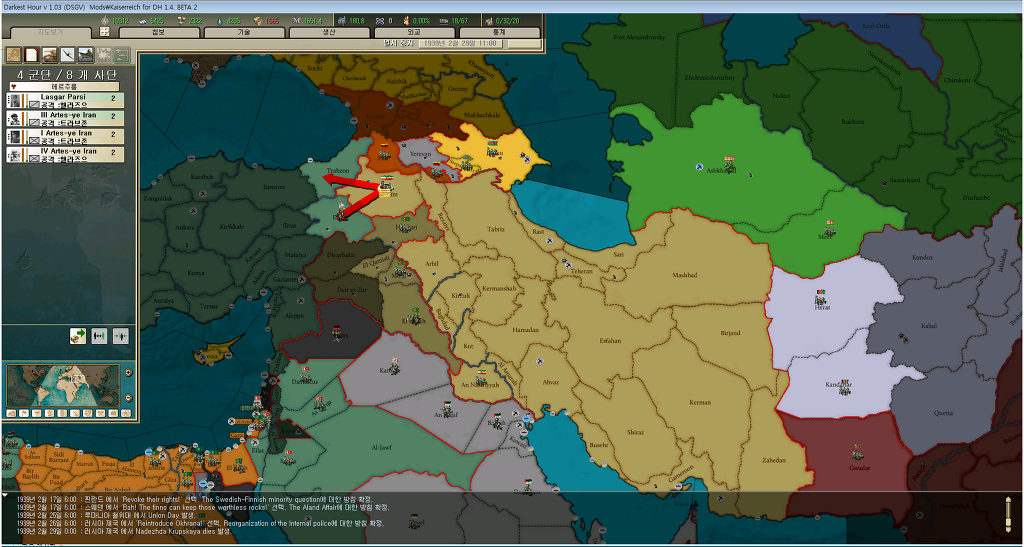
Task: Toggle the last map mode button under minimap
Action: [x=126, y=413]
